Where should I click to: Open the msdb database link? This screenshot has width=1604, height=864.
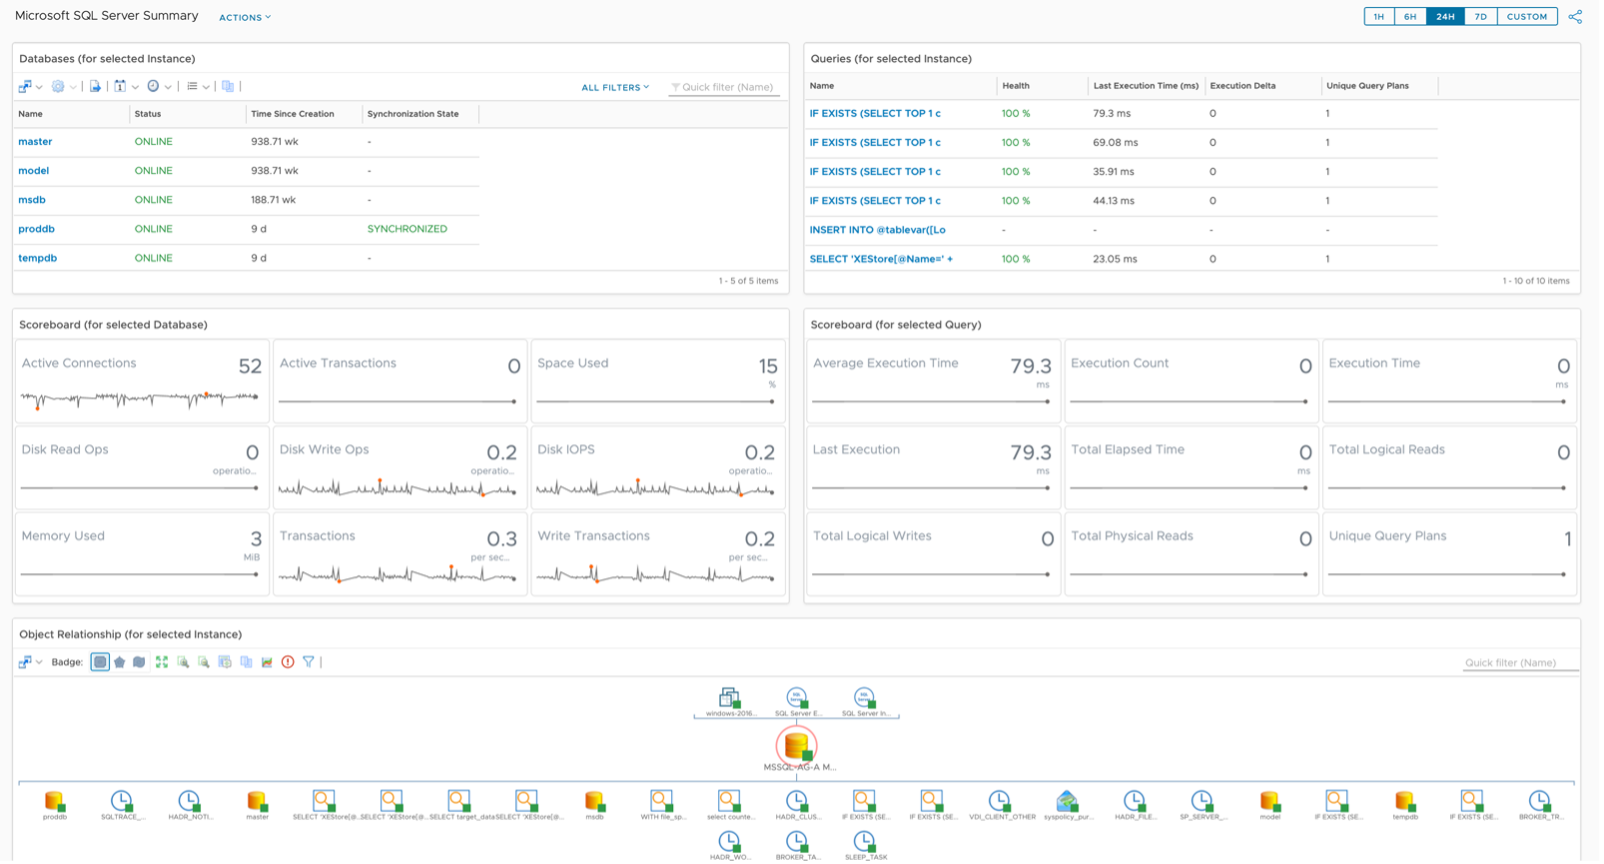coord(32,201)
